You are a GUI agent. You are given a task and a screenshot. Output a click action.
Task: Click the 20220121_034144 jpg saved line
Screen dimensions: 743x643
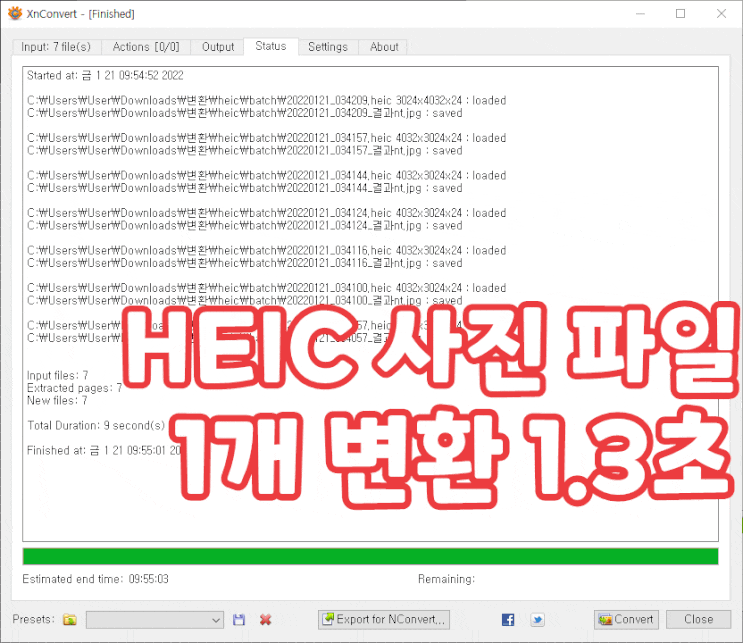(245, 188)
